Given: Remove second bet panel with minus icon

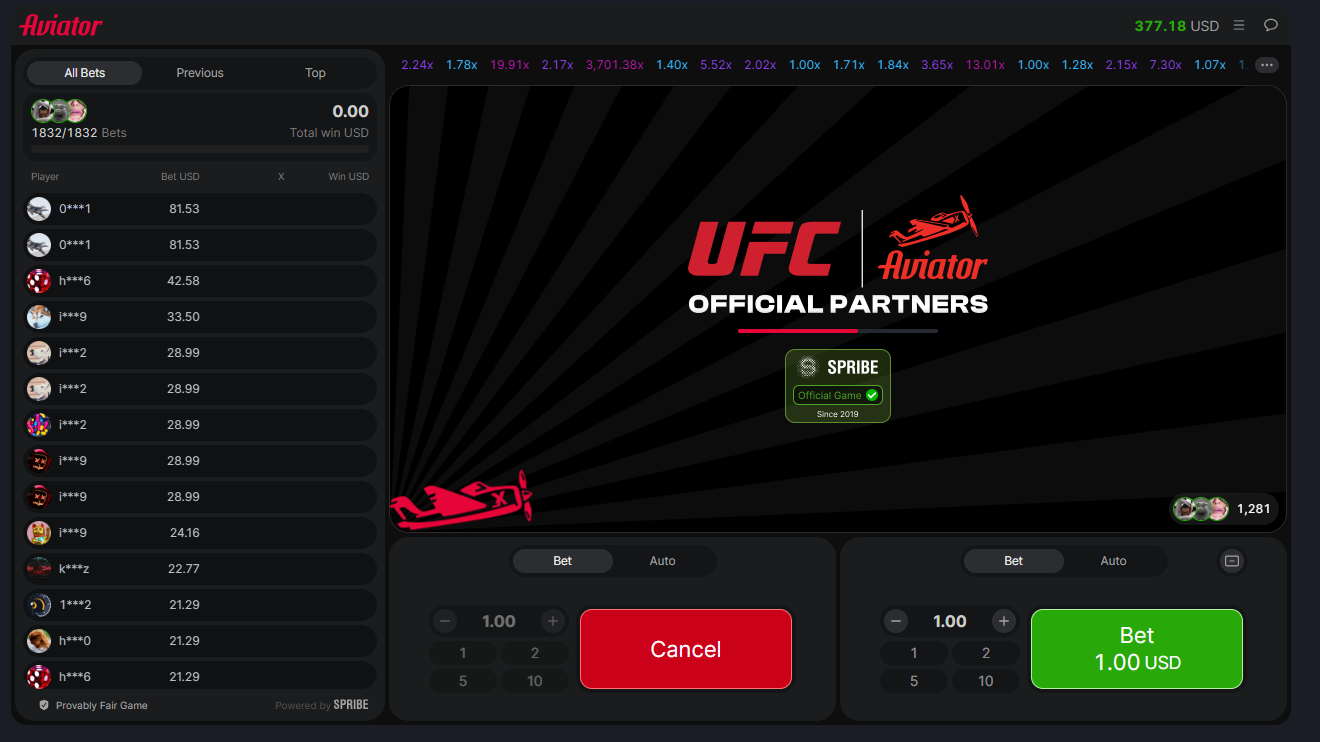Looking at the screenshot, I should [x=1232, y=561].
